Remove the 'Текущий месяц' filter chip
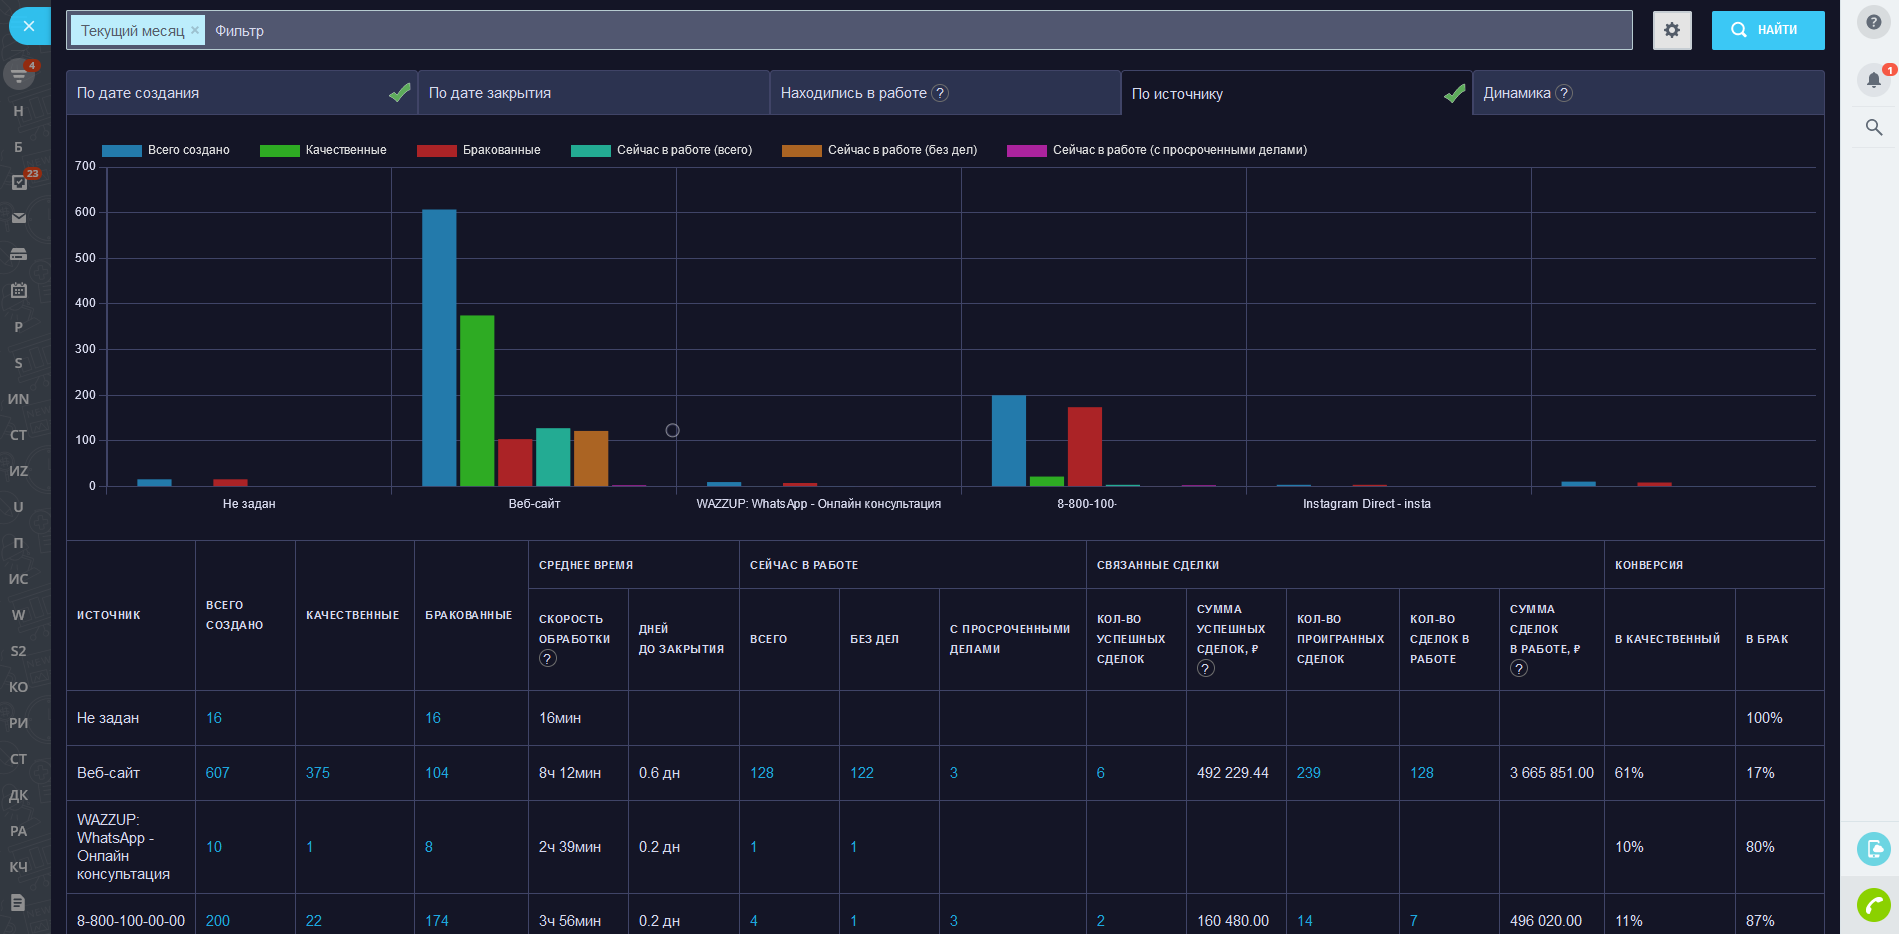The height and width of the screenshot is (934, 1899). [195, 30]
